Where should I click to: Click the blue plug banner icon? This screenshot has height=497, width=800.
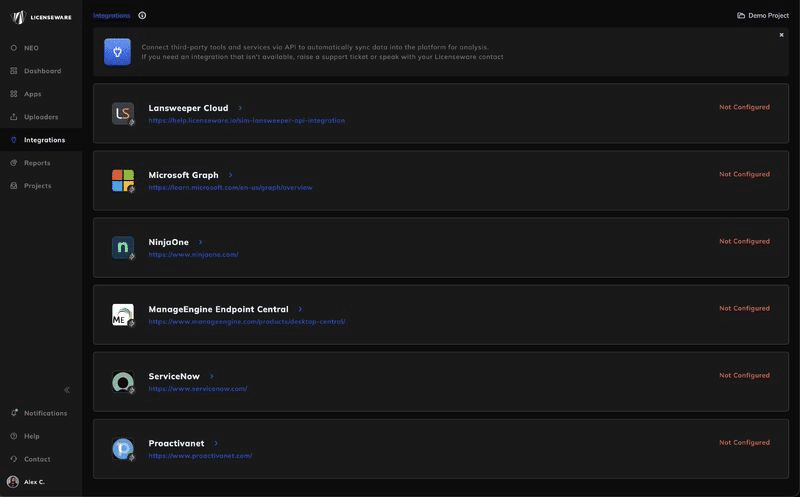(x=117, y=52)
